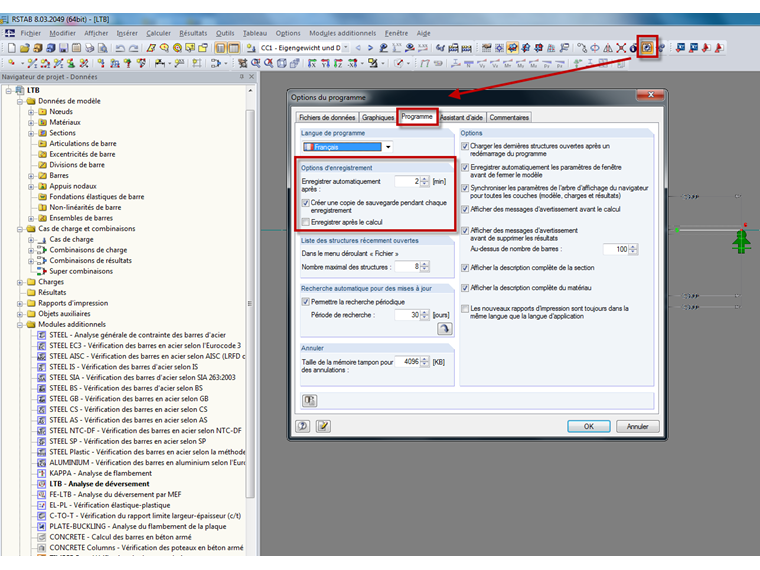
Task: Click the X-direction view icon
Action: 312,63
